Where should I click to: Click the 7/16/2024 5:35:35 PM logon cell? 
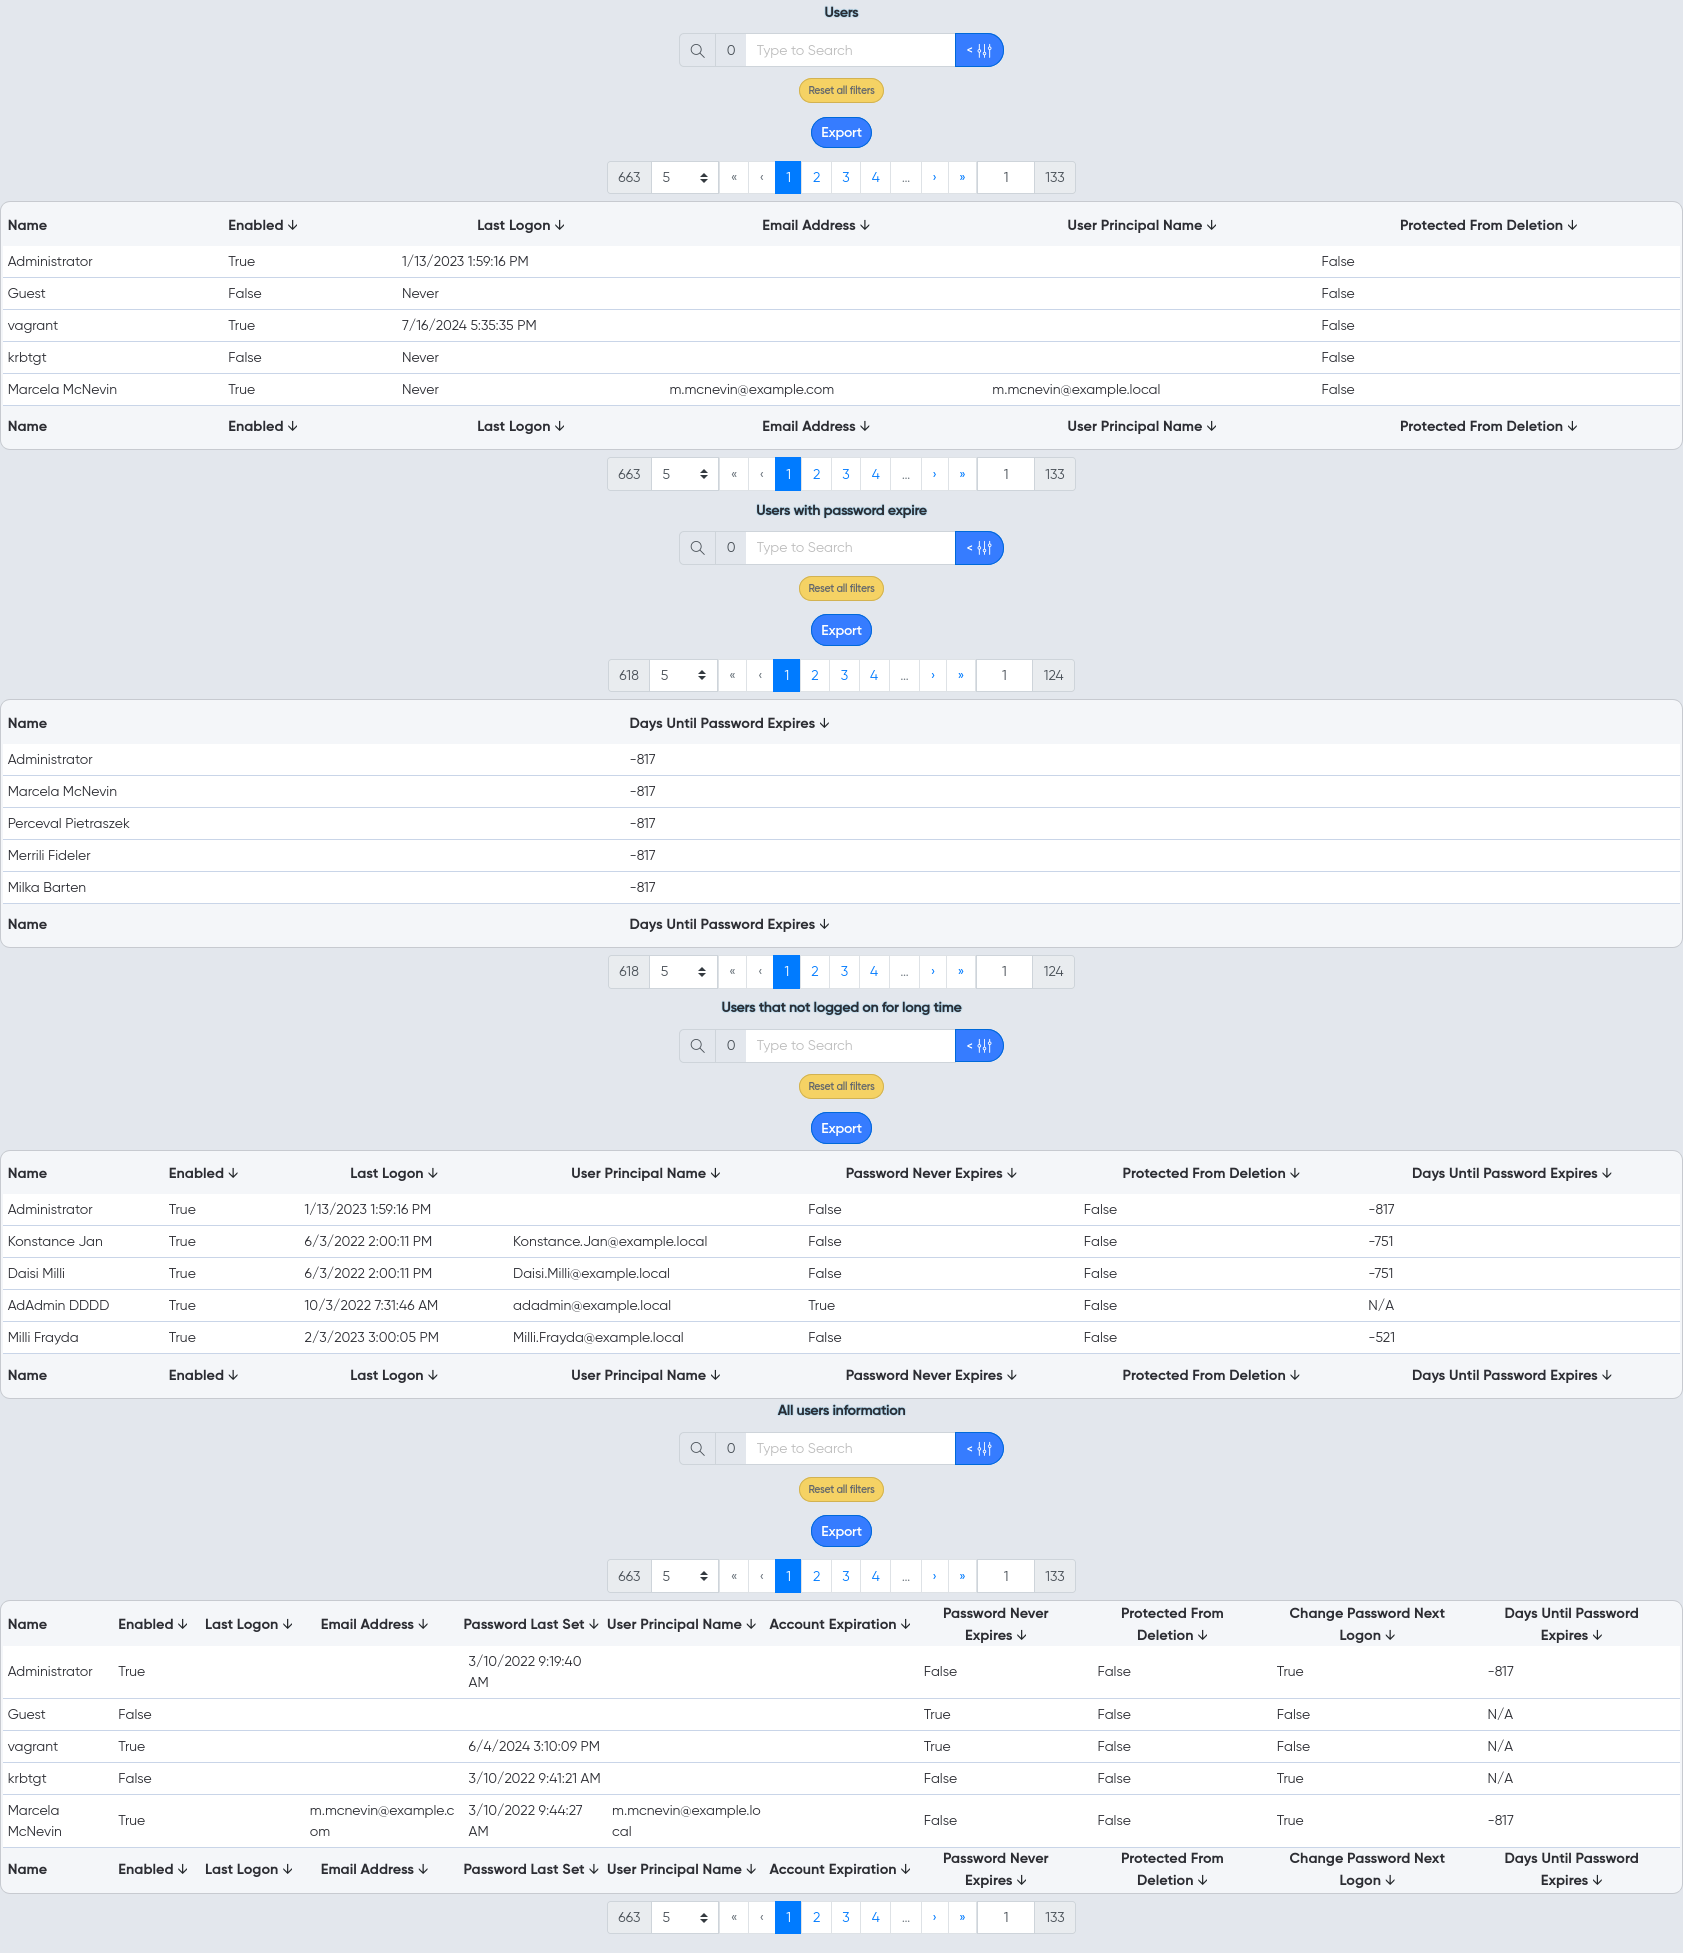coord(469,325)
